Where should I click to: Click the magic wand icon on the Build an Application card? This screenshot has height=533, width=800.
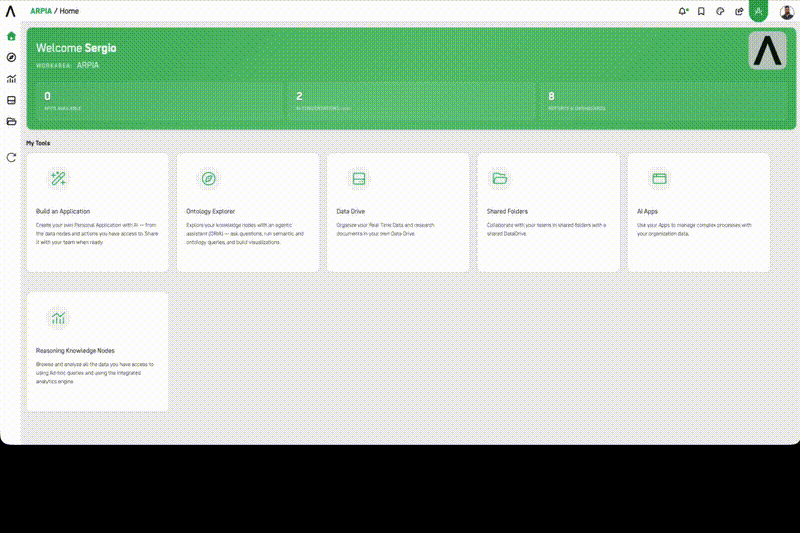click(x=58, y=179)
